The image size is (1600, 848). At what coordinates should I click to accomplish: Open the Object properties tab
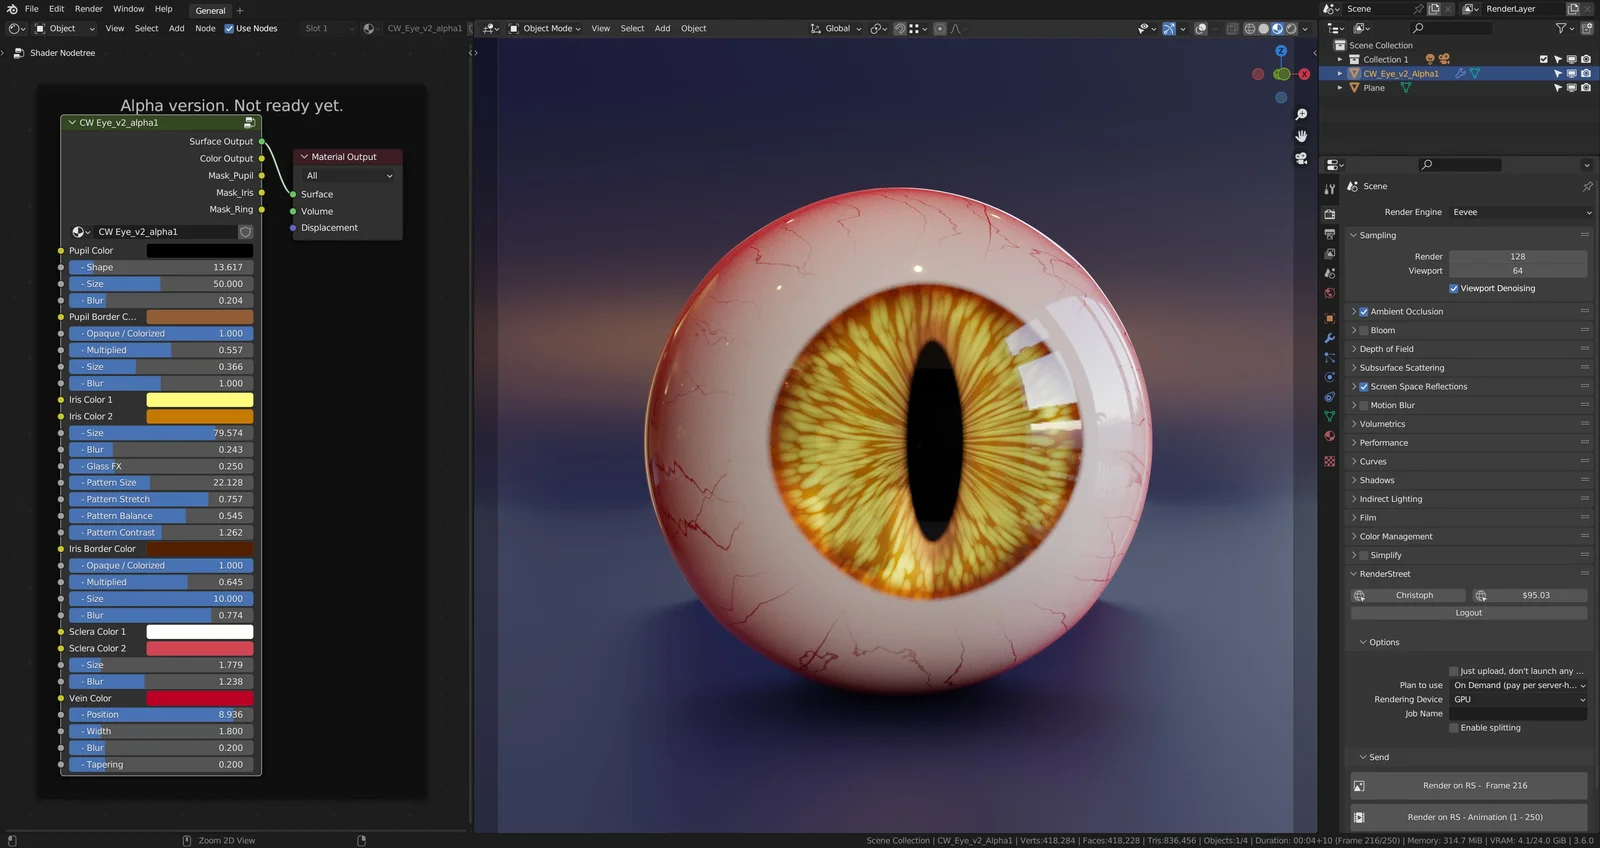pos(1329,318)
